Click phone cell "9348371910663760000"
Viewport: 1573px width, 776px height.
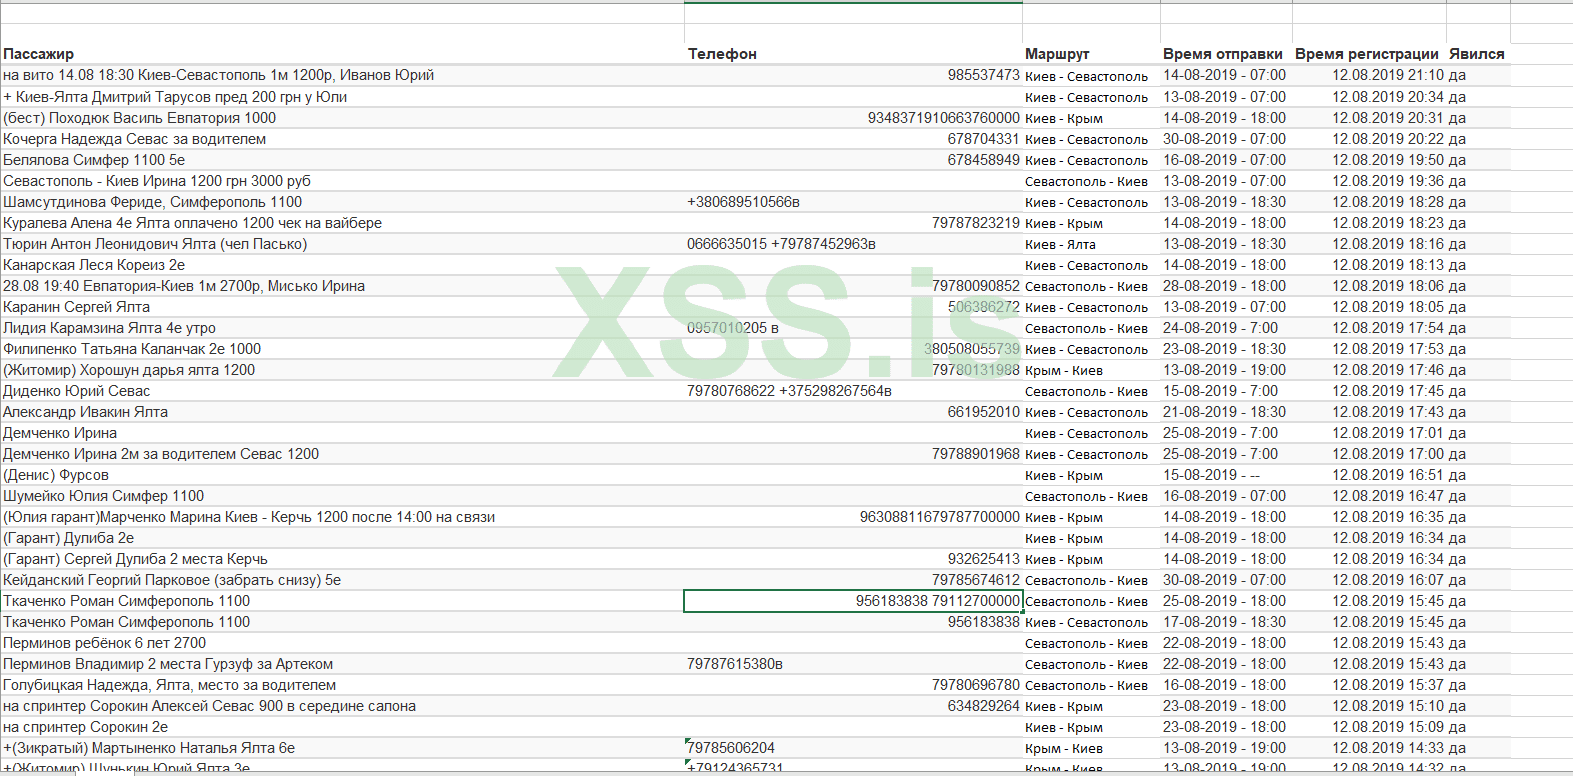pos(944,118)
